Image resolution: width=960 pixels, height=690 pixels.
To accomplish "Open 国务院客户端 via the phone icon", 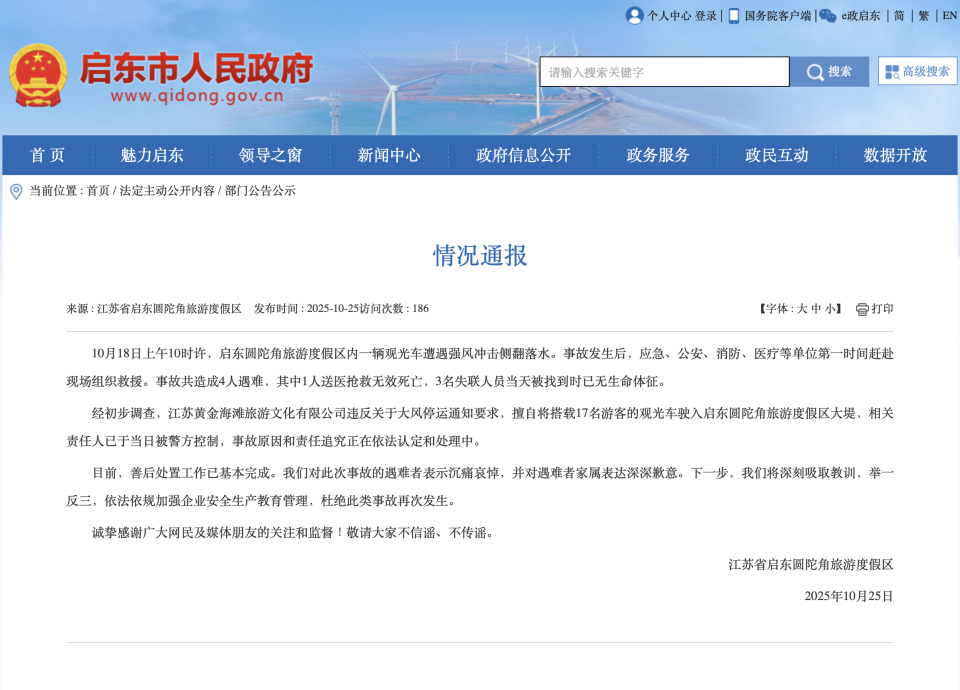I will tap(733, 15).
